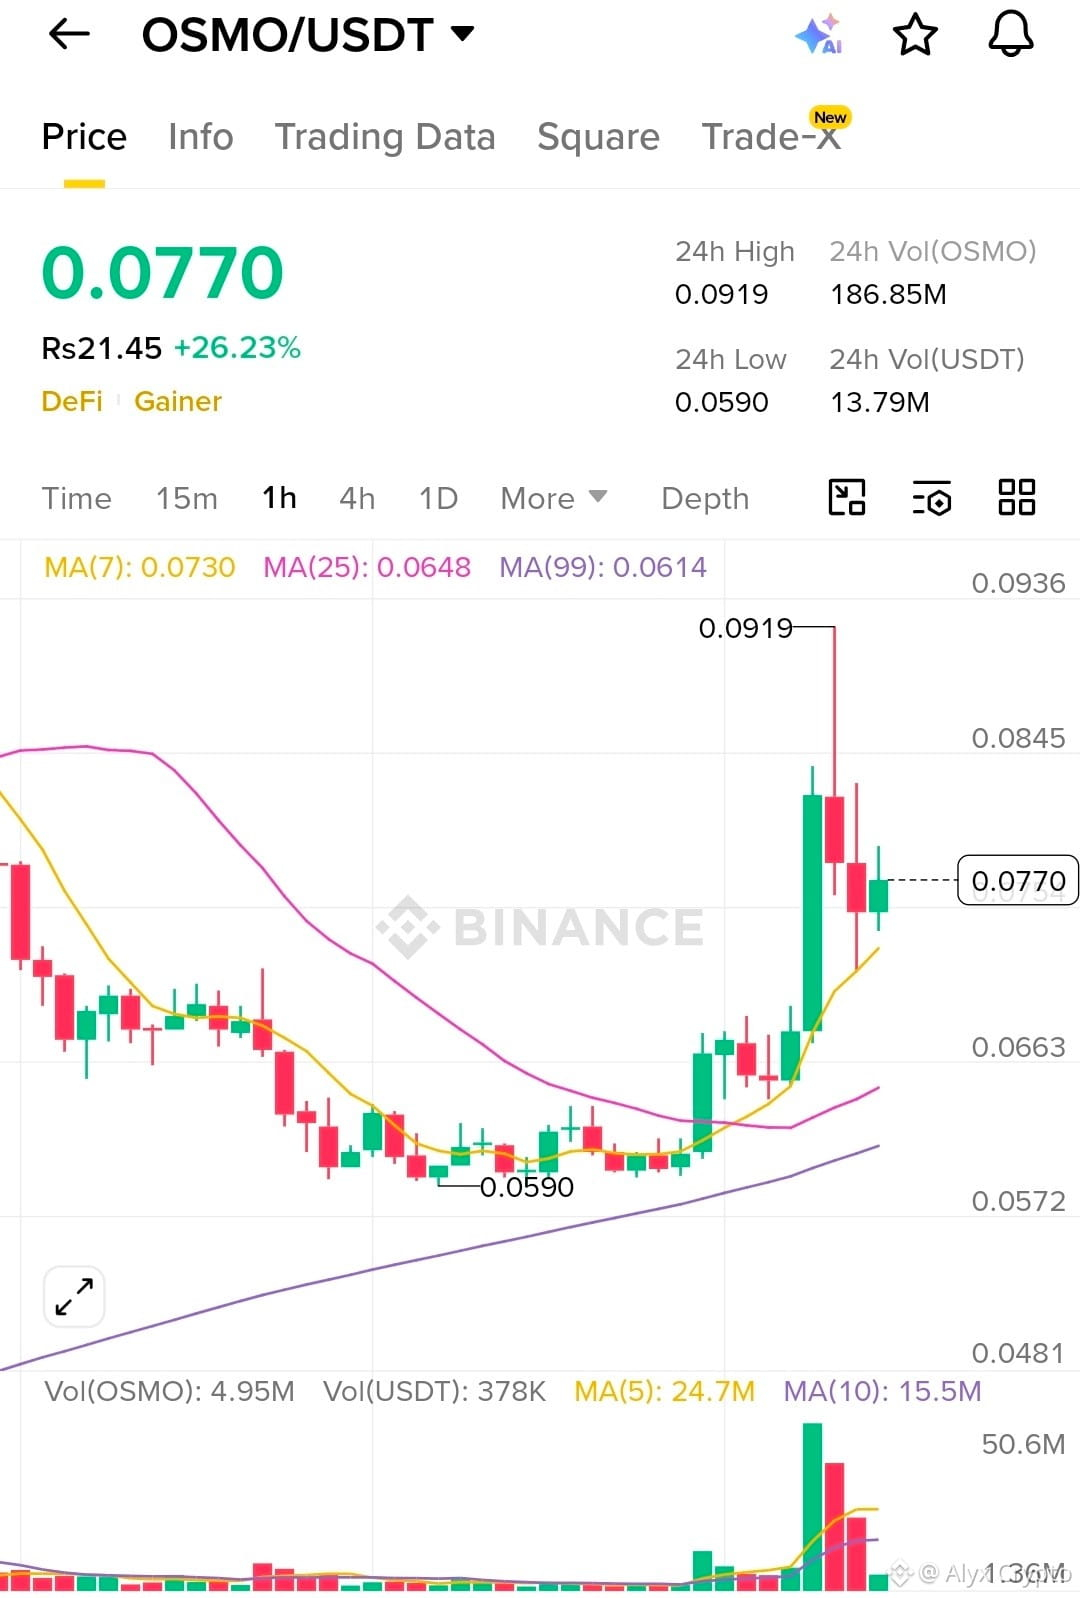Tap the volume MA(10): 15.5M label
The width and height of the screenshot is (1080, 1598).
tap(882, 1391)
